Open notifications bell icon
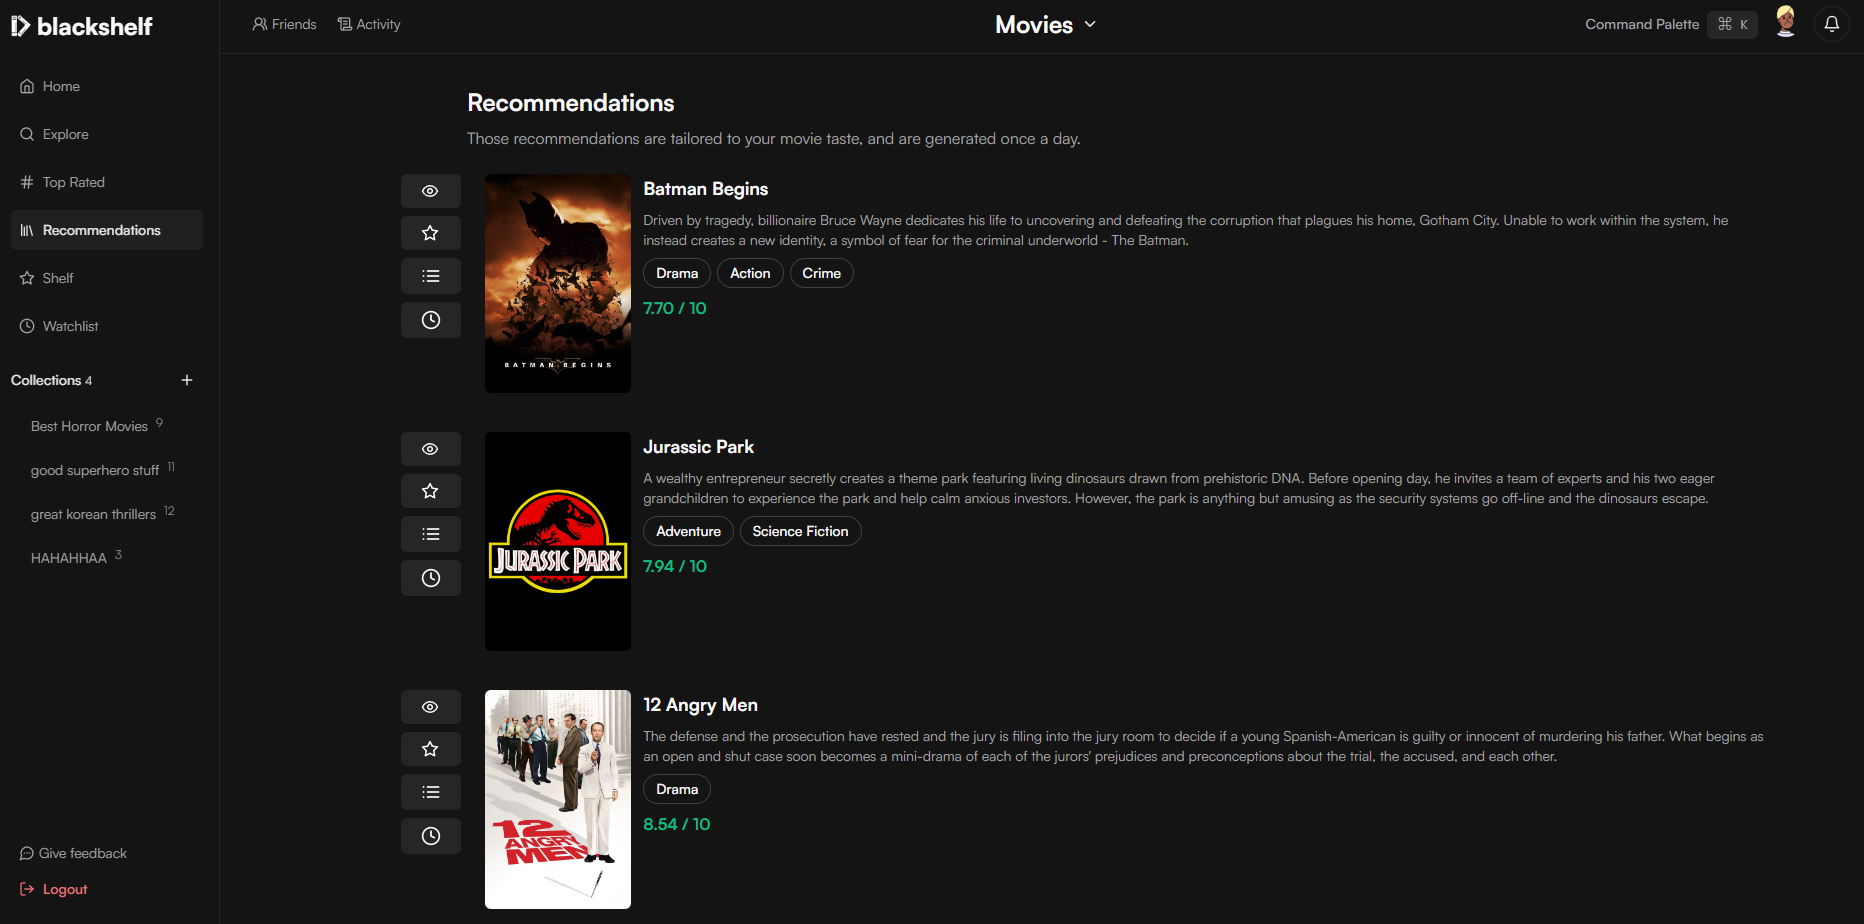 click(x=1831, y=24)
